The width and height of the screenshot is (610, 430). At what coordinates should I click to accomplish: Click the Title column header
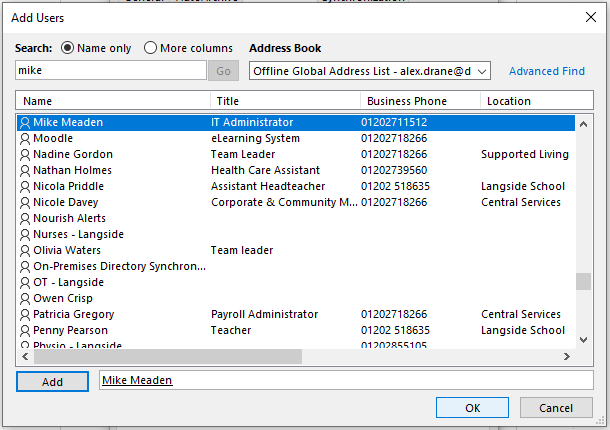tap(285, 101)
